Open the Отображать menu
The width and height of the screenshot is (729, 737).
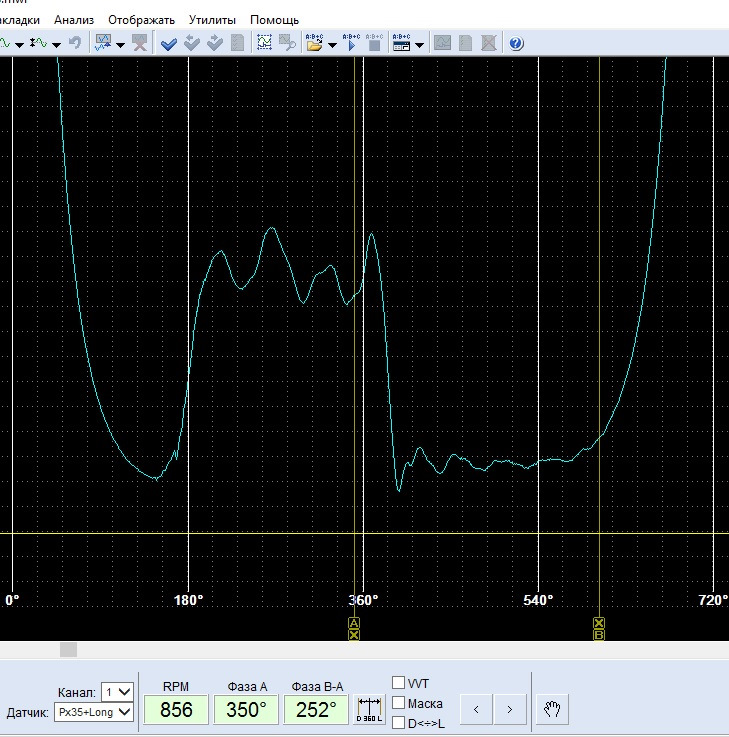point(141,20)
